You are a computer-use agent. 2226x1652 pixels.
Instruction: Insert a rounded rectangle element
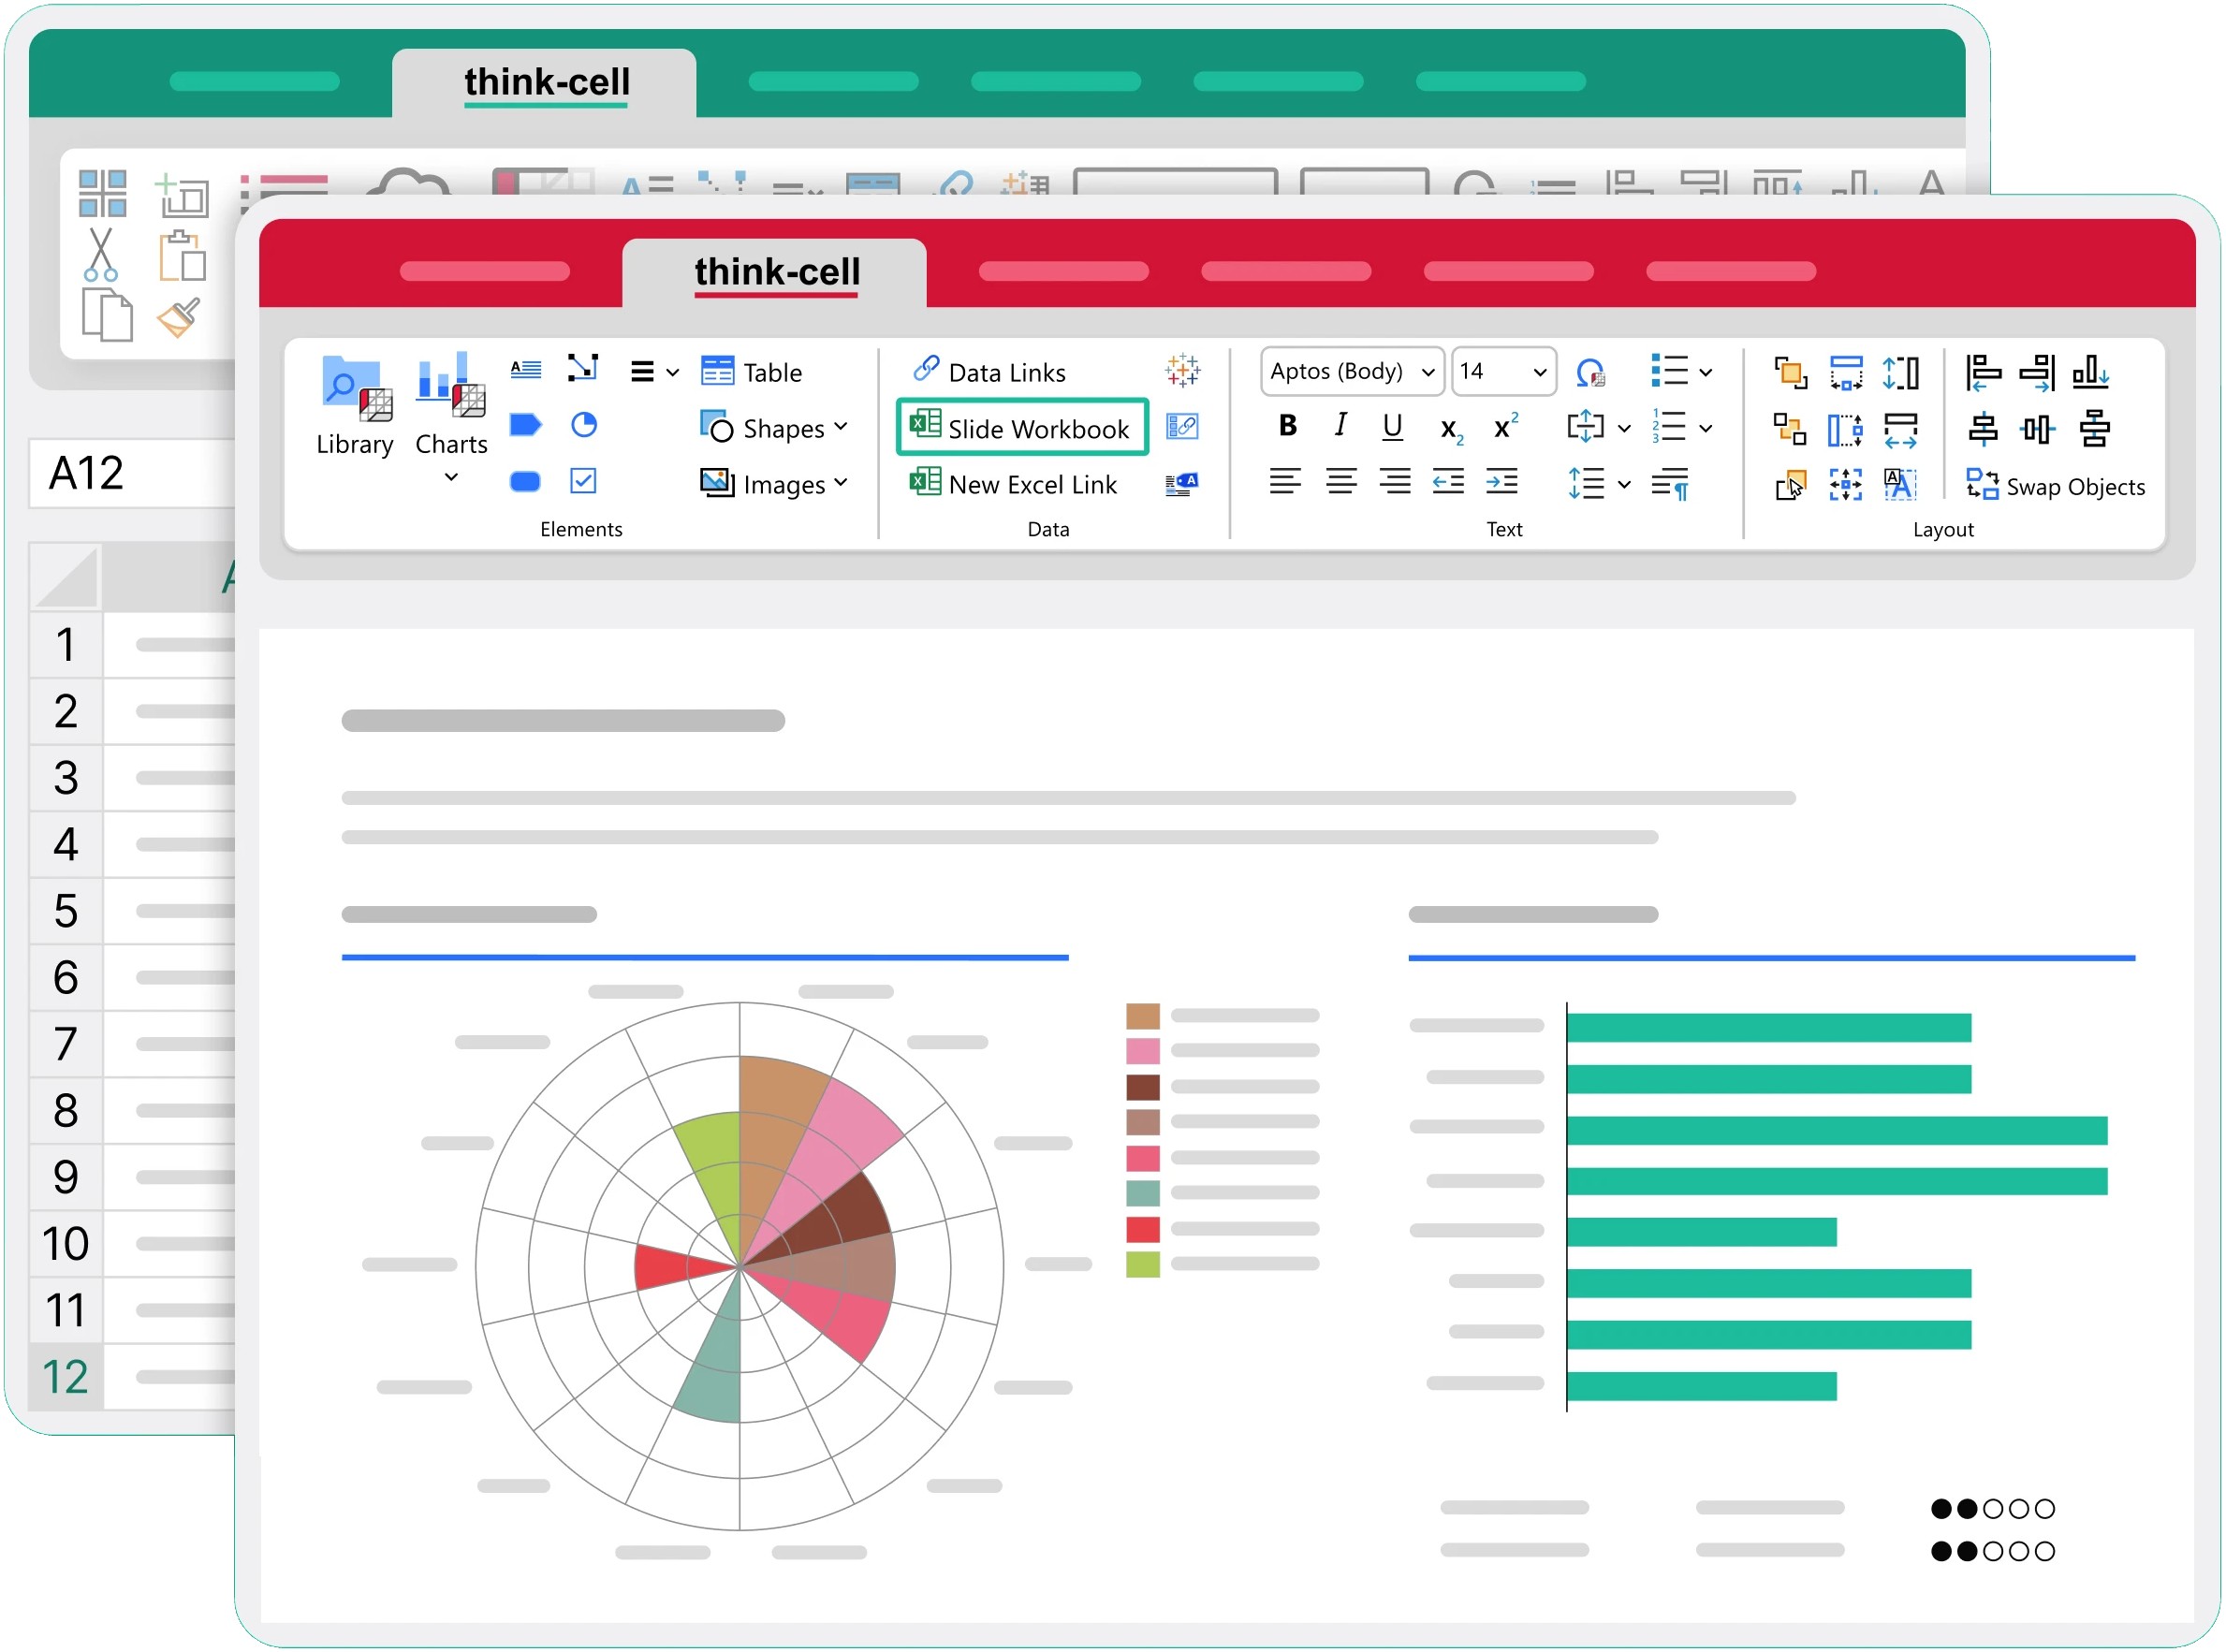[x=525, y=482]
